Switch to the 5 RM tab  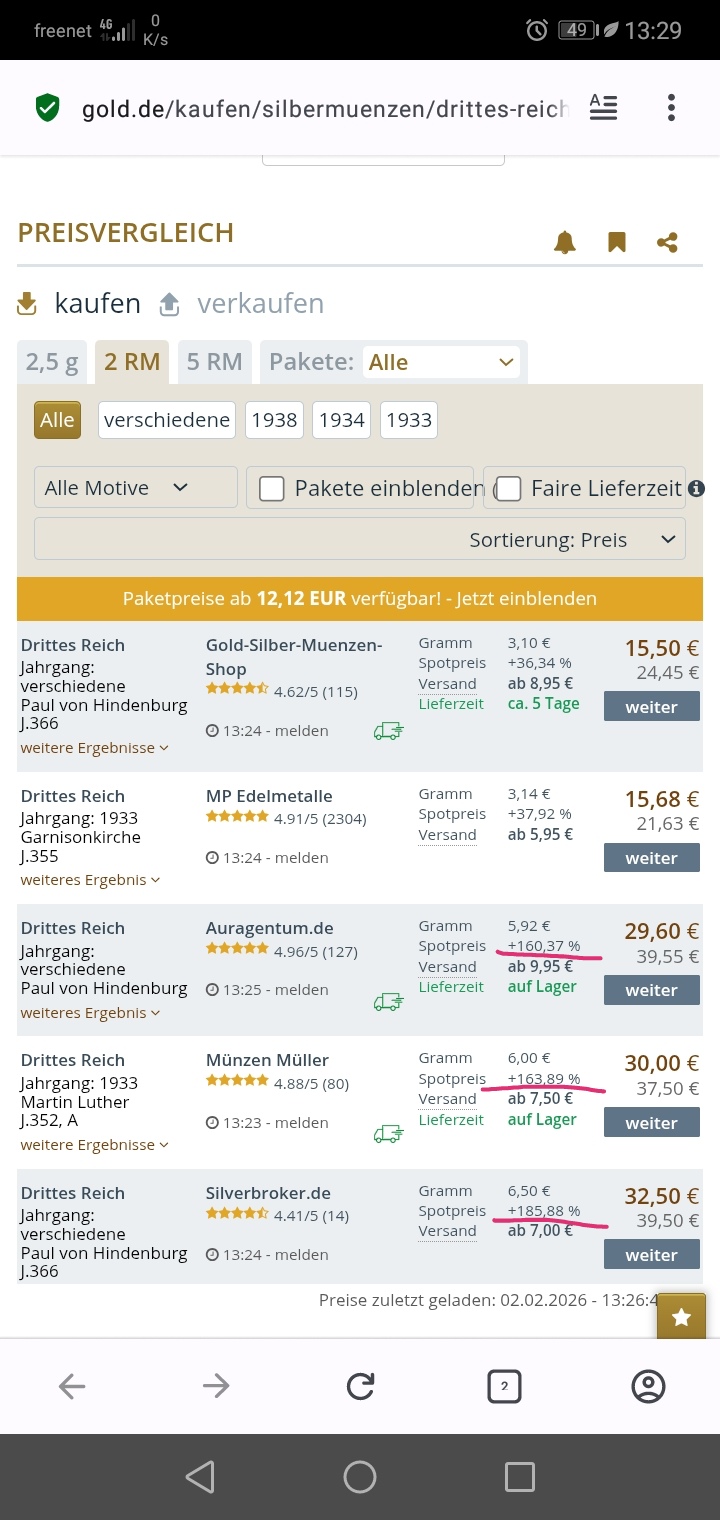(x=214, y=362)
